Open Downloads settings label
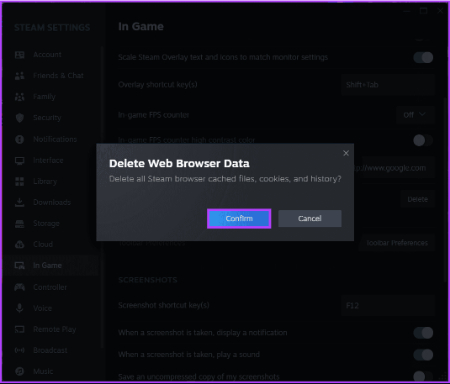Screen dimensions: 450x384 (x=52, y=202)
